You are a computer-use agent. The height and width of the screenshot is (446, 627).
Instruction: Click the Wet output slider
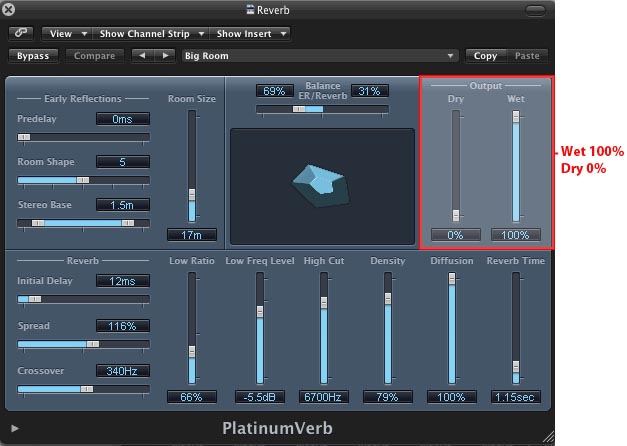(516, 165)
